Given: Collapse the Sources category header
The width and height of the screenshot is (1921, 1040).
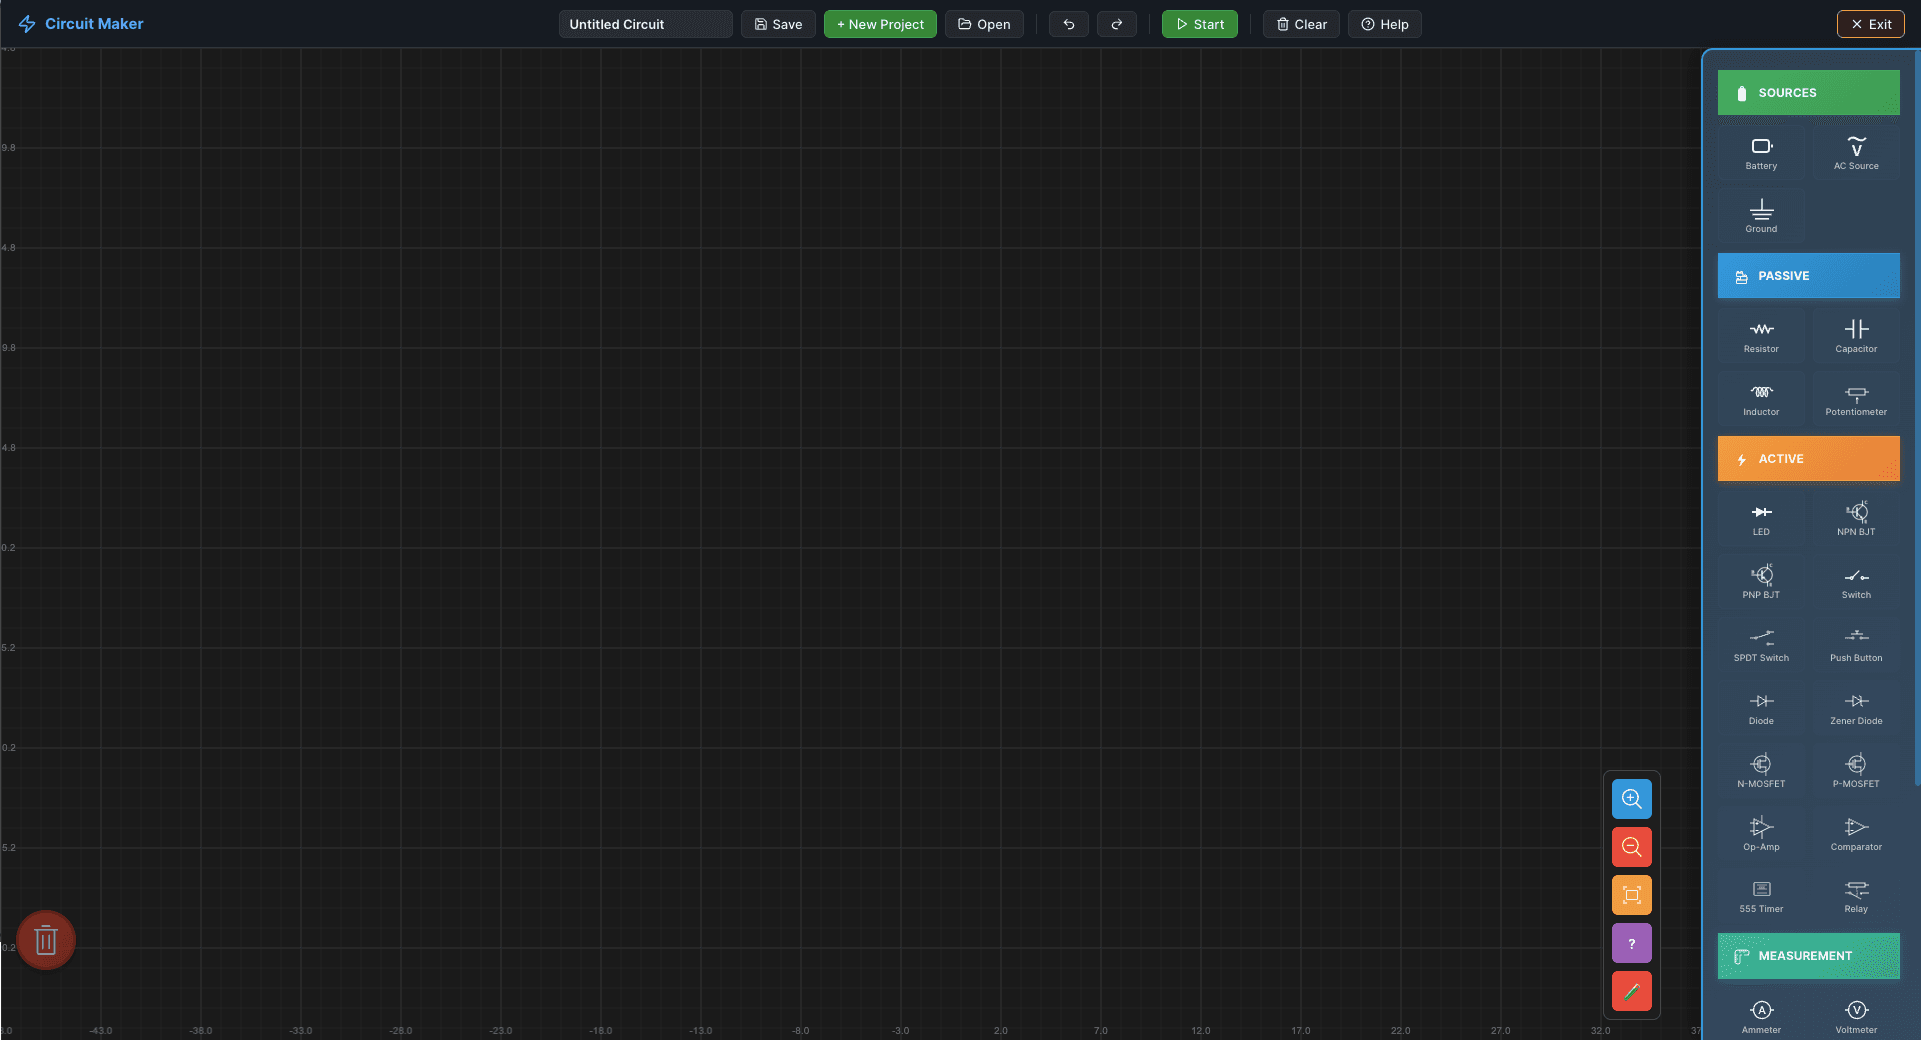Looking at the screenshot, I should 1808,93.
